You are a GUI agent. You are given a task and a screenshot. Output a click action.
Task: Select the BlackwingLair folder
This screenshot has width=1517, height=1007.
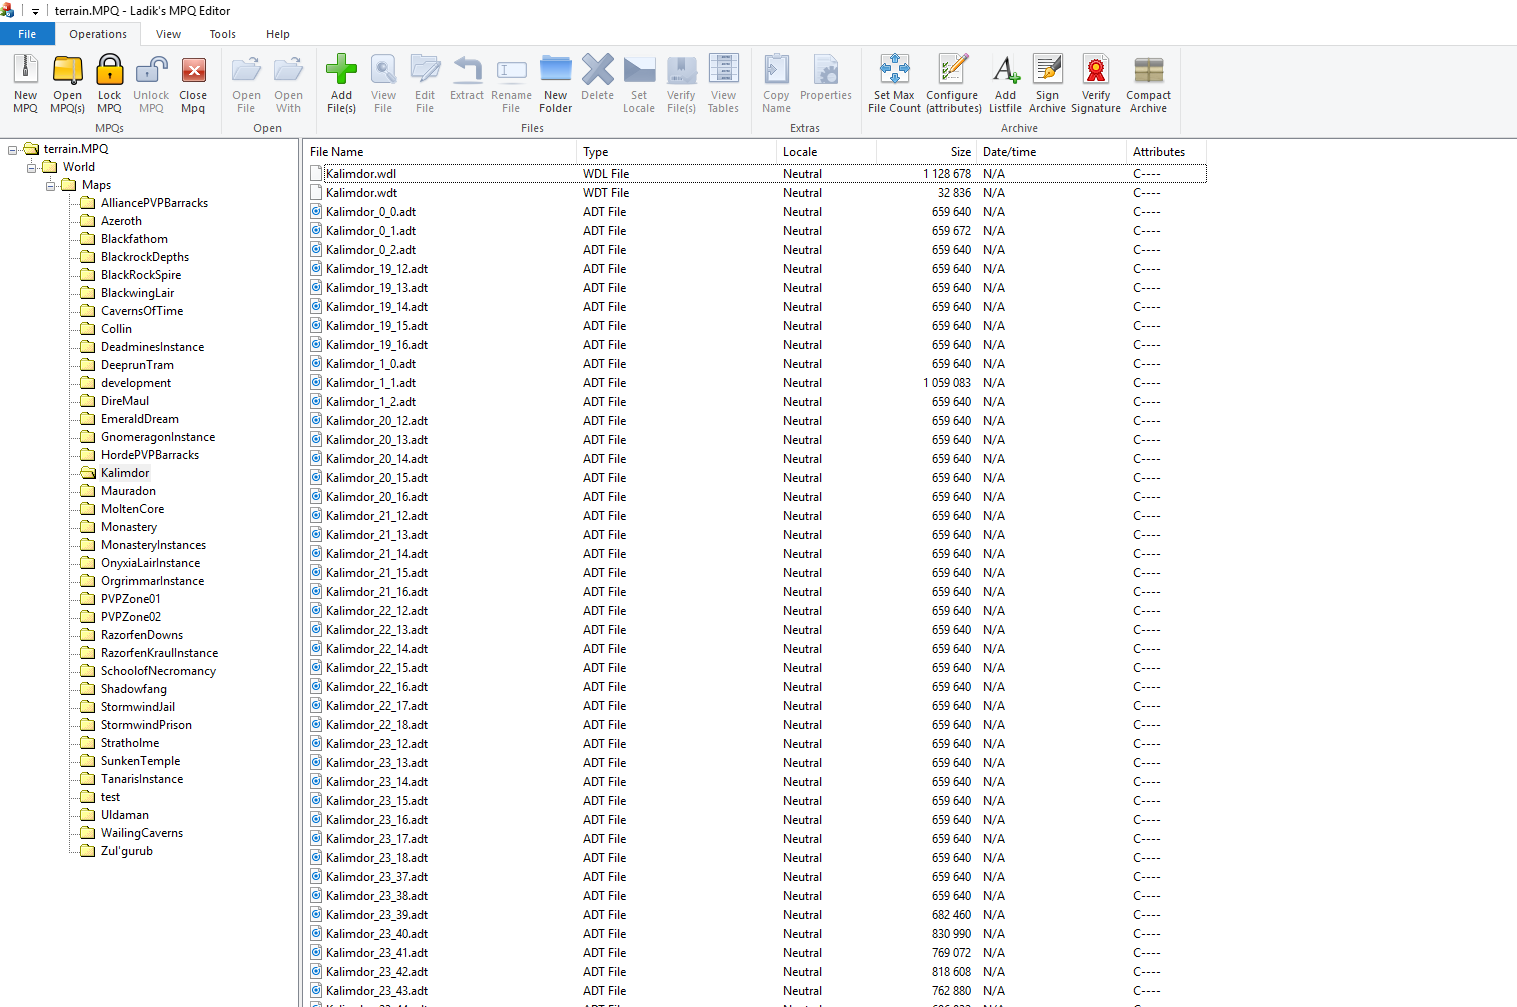[137, 293]
